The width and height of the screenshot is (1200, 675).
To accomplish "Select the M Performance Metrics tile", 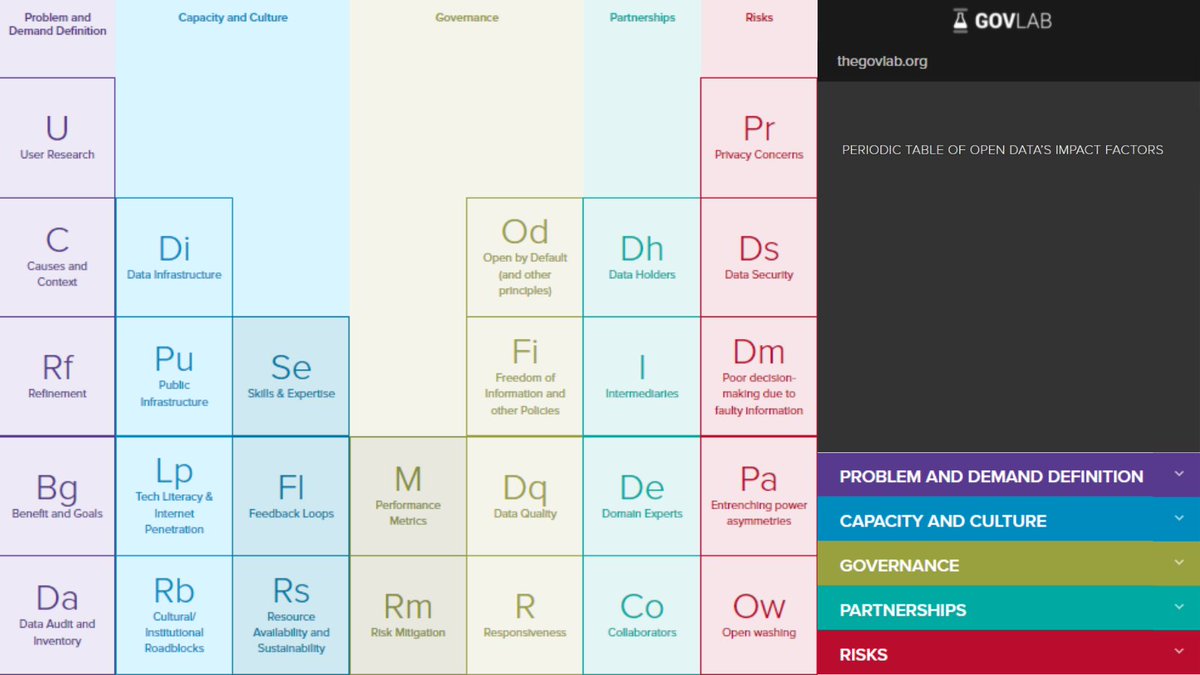I will (x=407, y=494).
